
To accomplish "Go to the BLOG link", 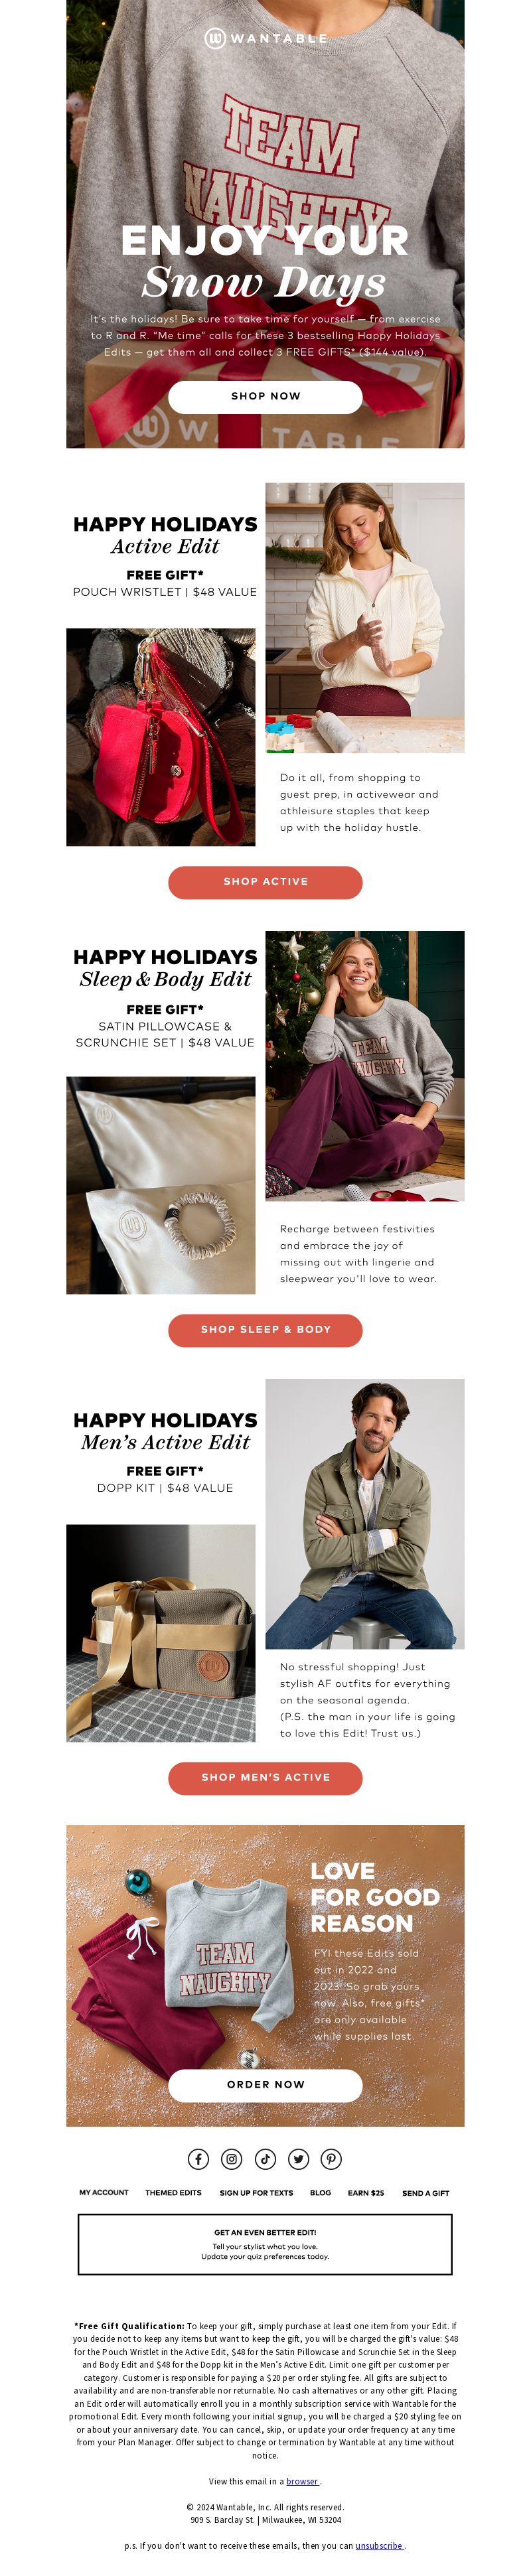I will coord(320,2192).
